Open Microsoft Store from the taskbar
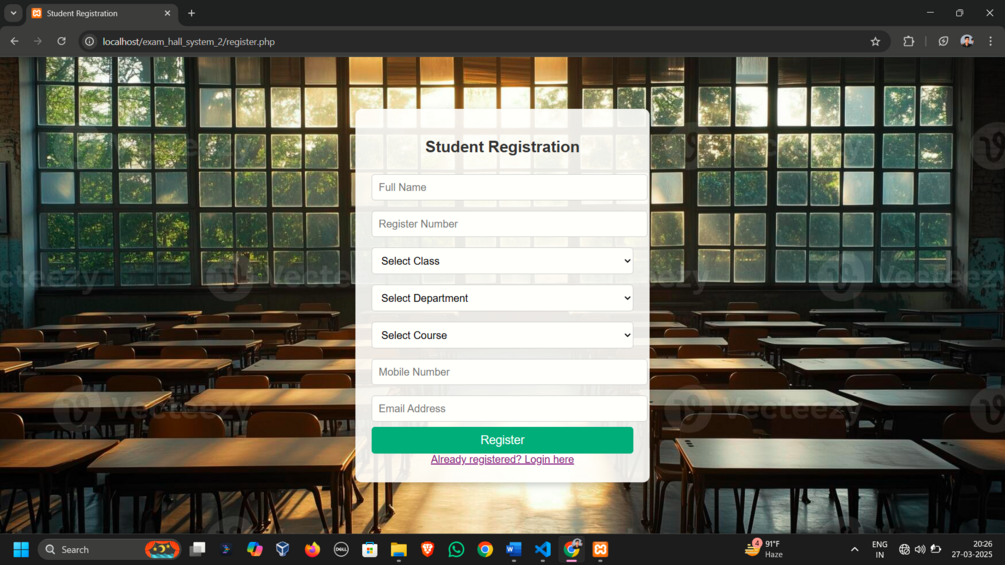 pyautogui.click(x=370, y=550)
